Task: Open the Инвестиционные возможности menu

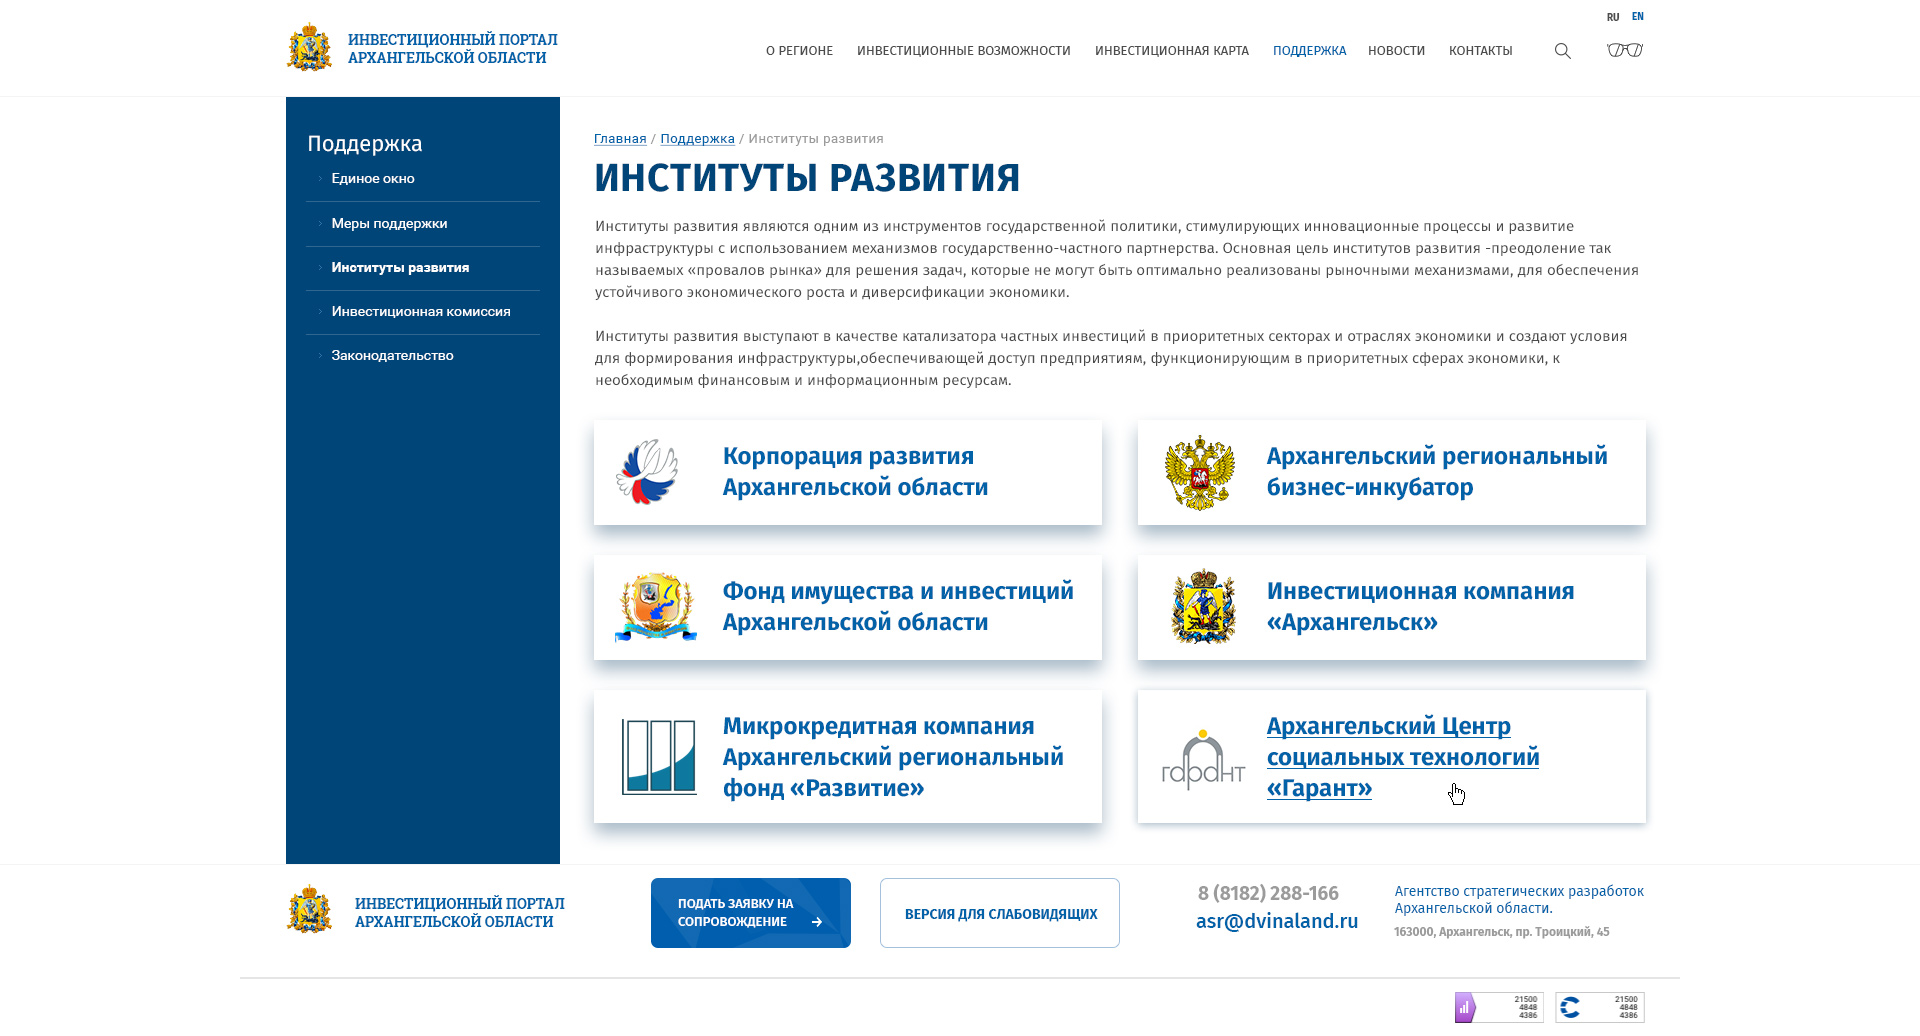Action: point(963,51)
